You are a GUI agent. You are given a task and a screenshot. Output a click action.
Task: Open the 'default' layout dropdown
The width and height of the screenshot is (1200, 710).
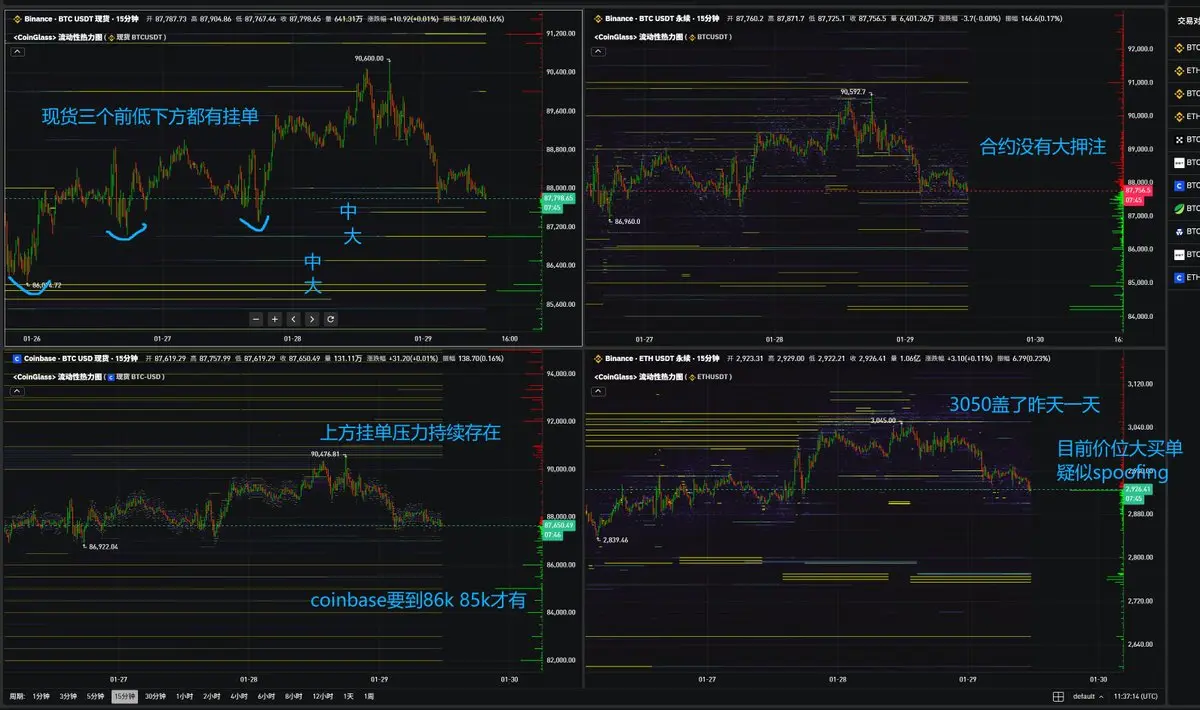[x=1088, y=696]
